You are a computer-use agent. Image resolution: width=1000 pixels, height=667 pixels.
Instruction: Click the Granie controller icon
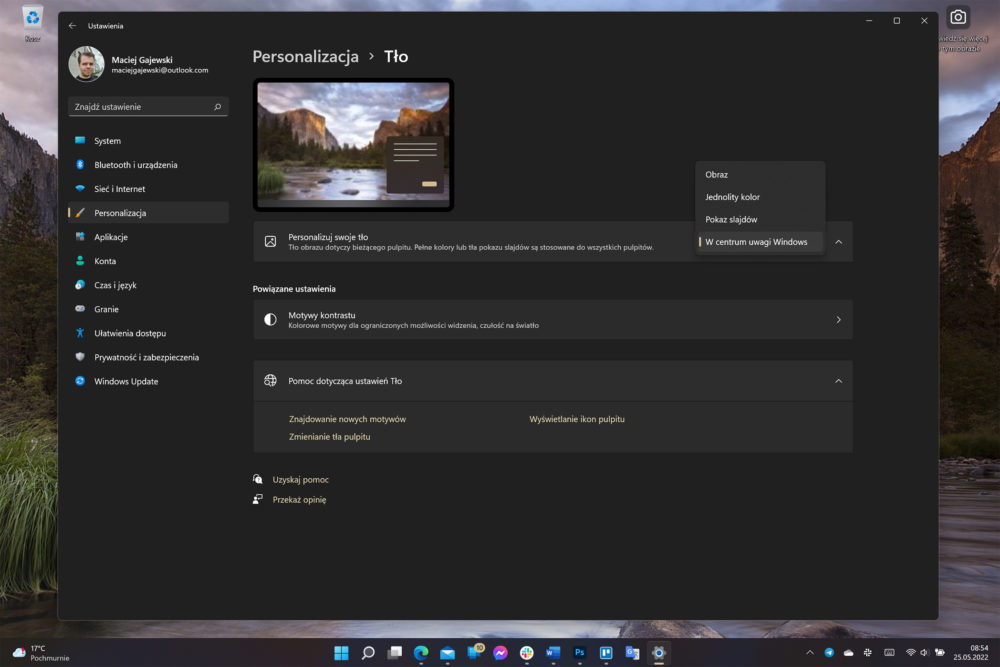coord(80,309)
